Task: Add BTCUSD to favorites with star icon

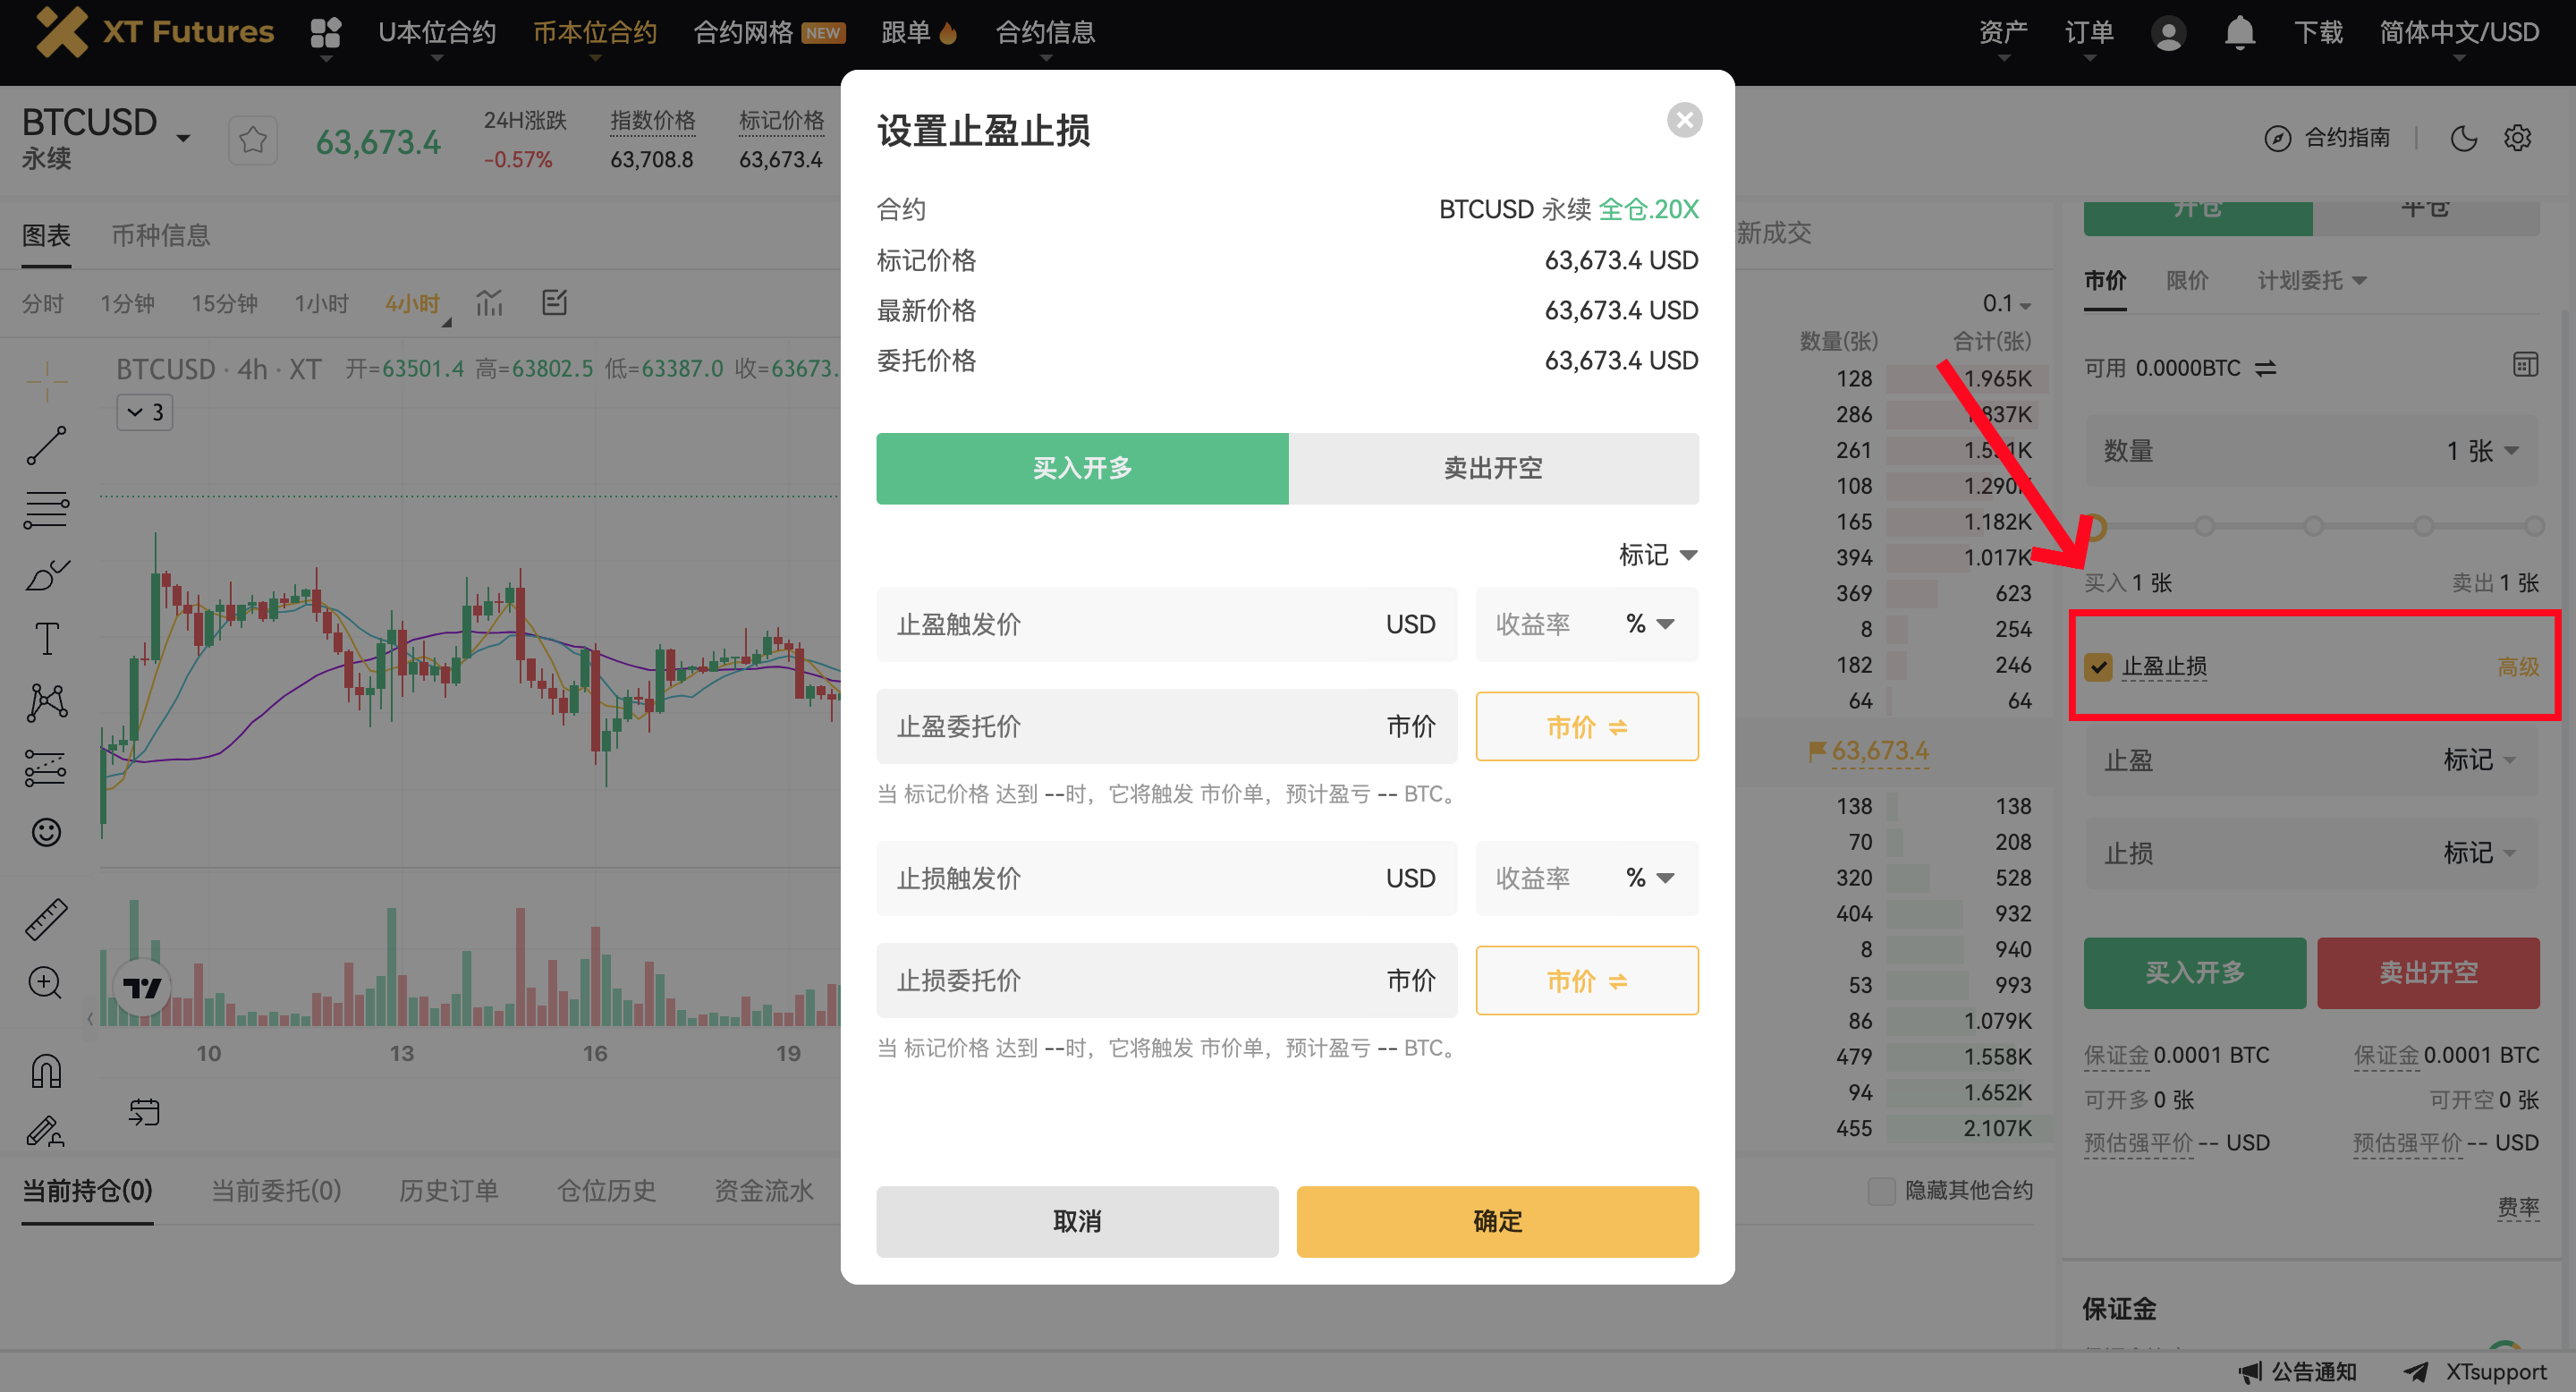Action: (x=253, y=140)
